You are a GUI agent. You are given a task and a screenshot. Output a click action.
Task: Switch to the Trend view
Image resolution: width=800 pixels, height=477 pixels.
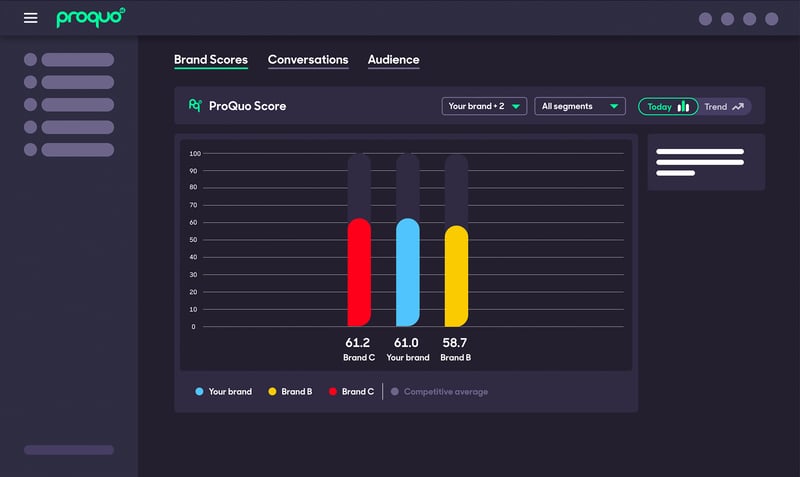pos(724,107)
